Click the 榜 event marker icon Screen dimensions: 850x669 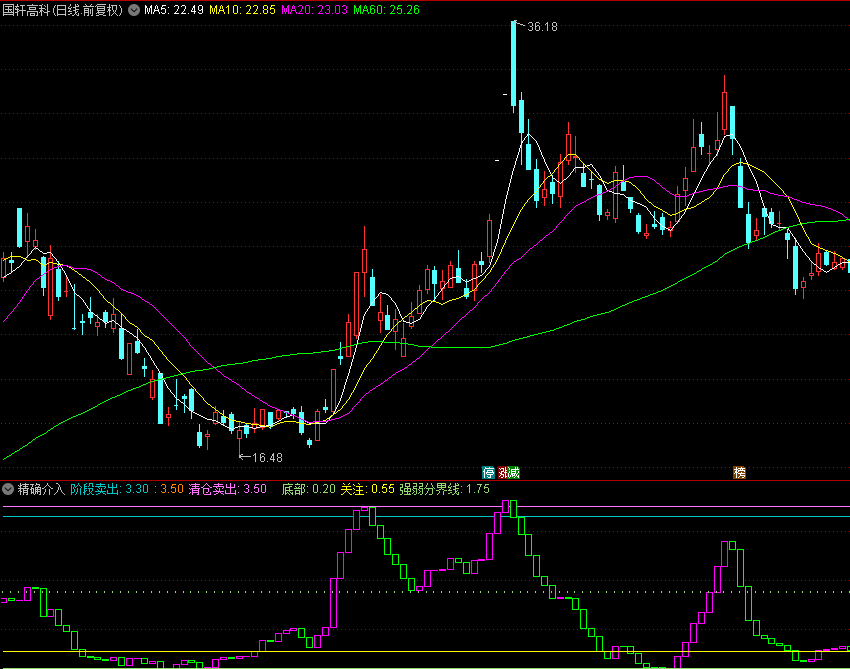tap(740, 472)
